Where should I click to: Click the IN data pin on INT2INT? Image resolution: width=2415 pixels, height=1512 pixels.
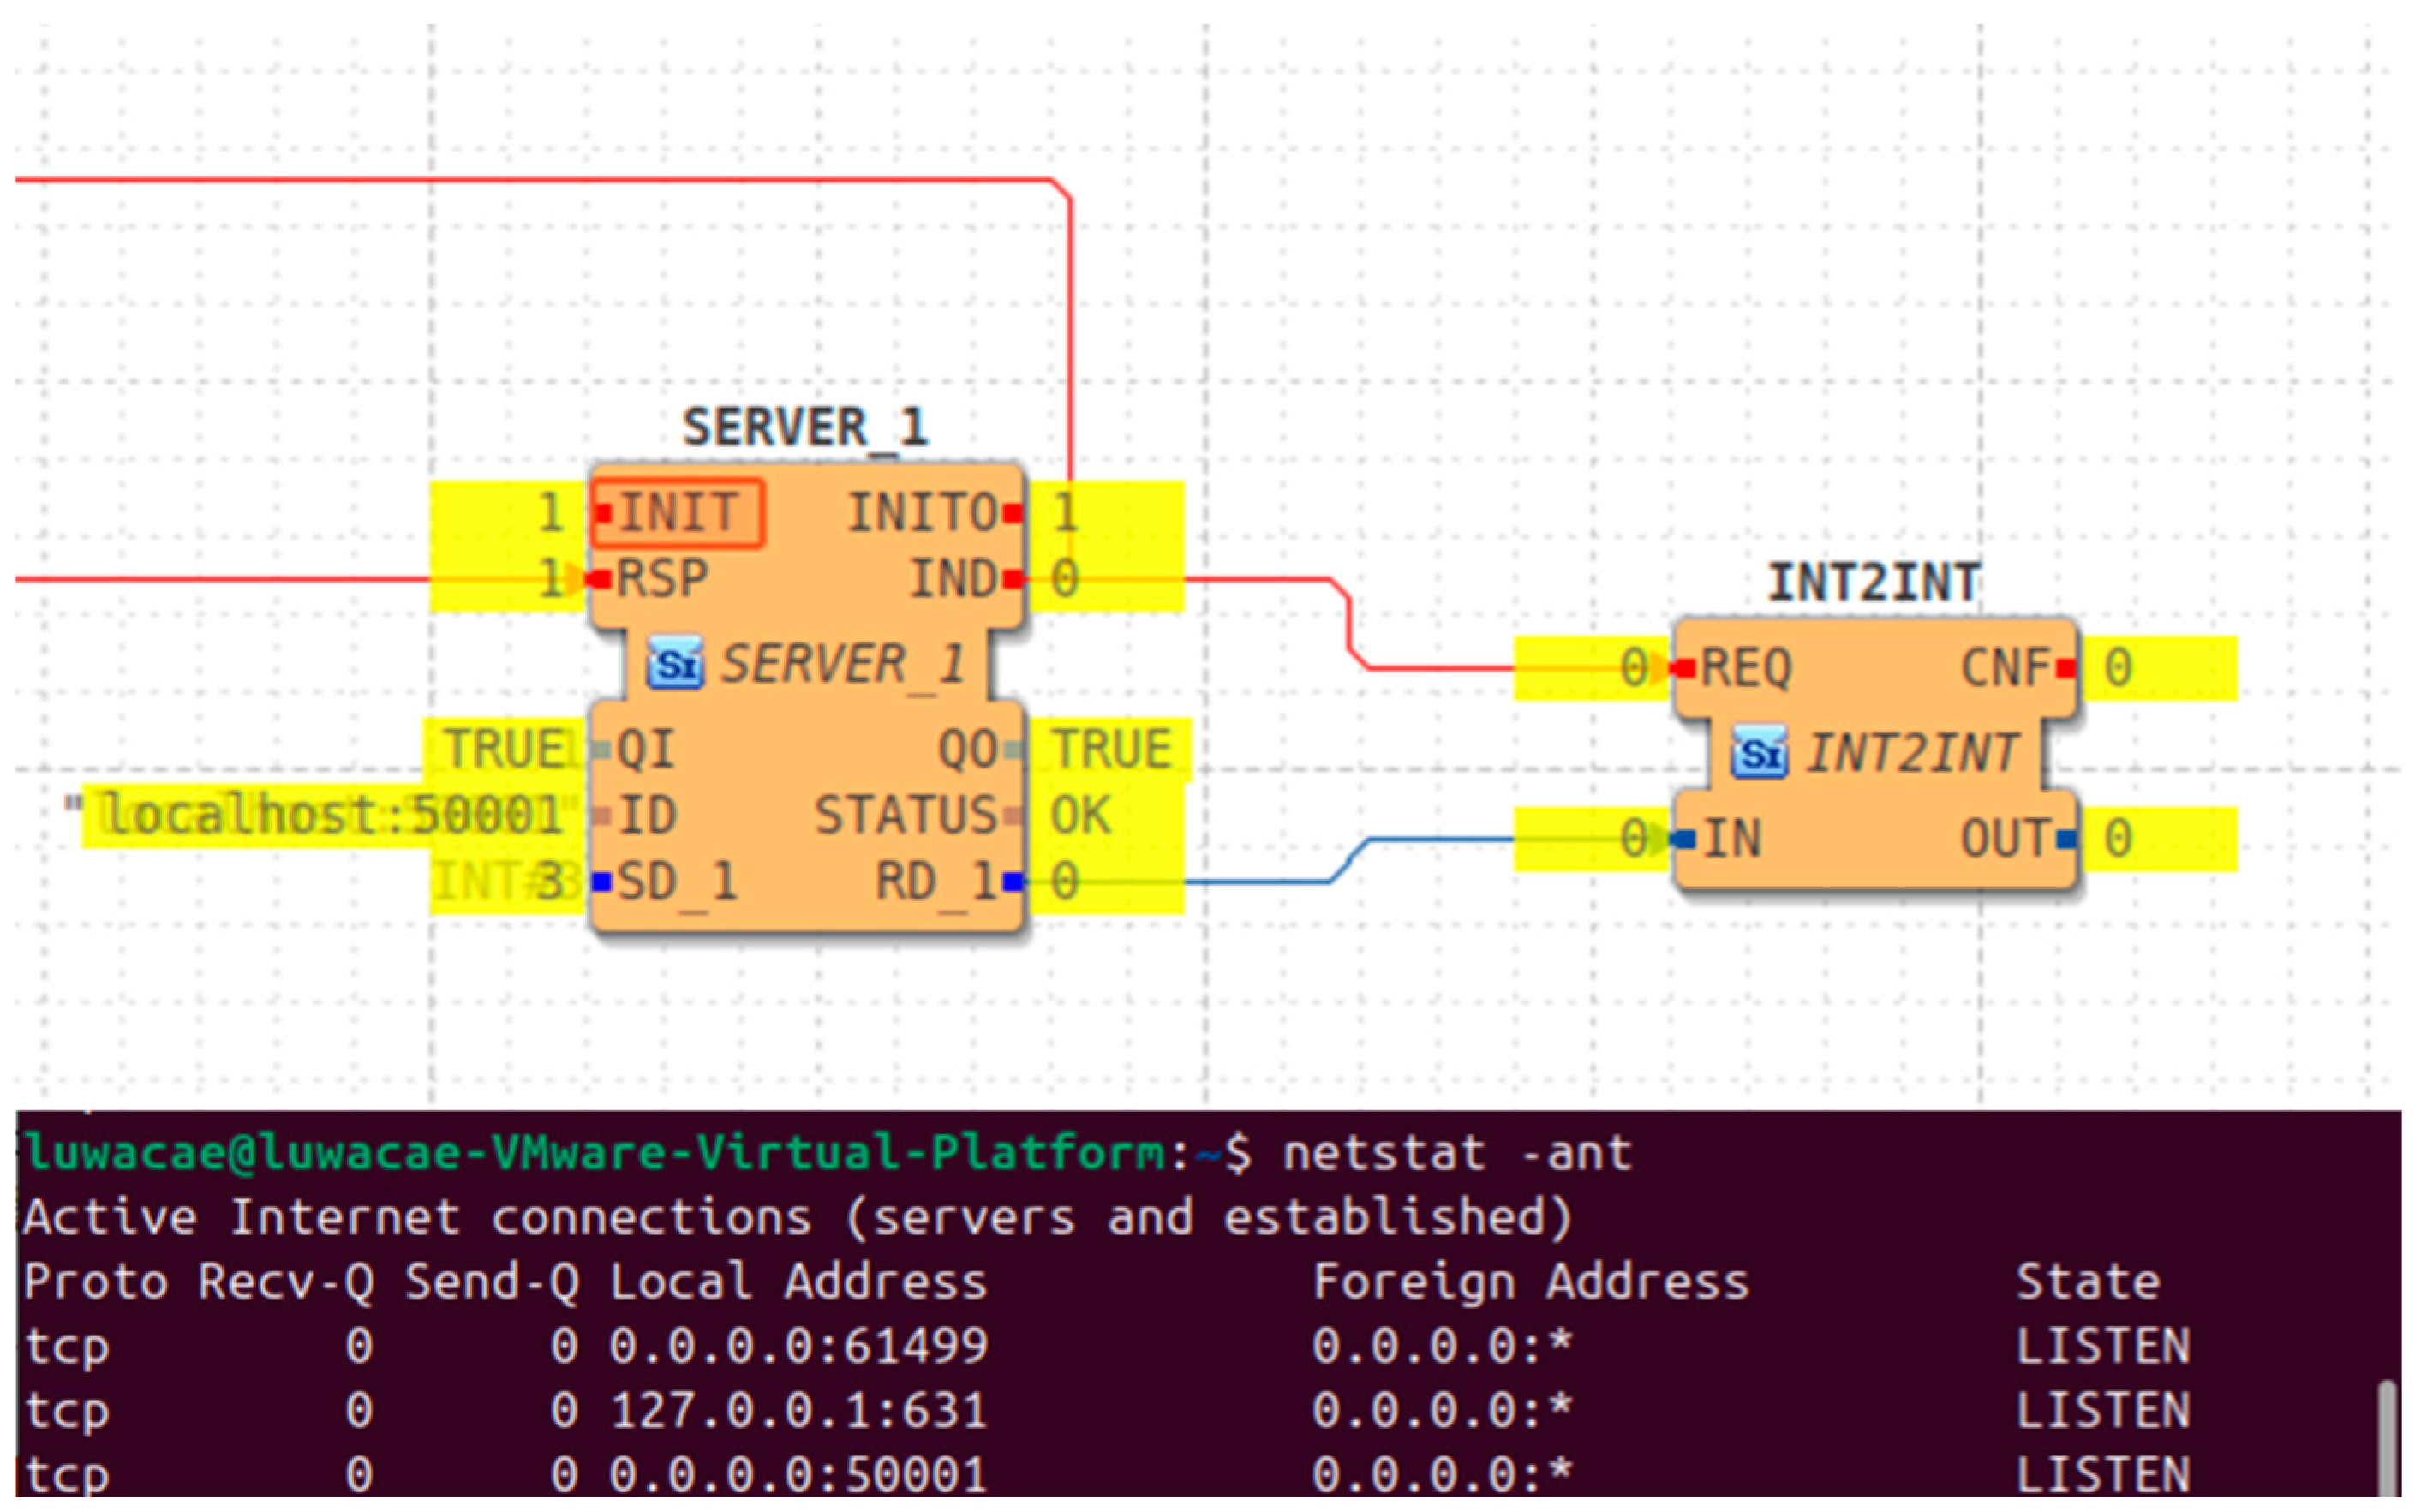tap(1730, 838)
